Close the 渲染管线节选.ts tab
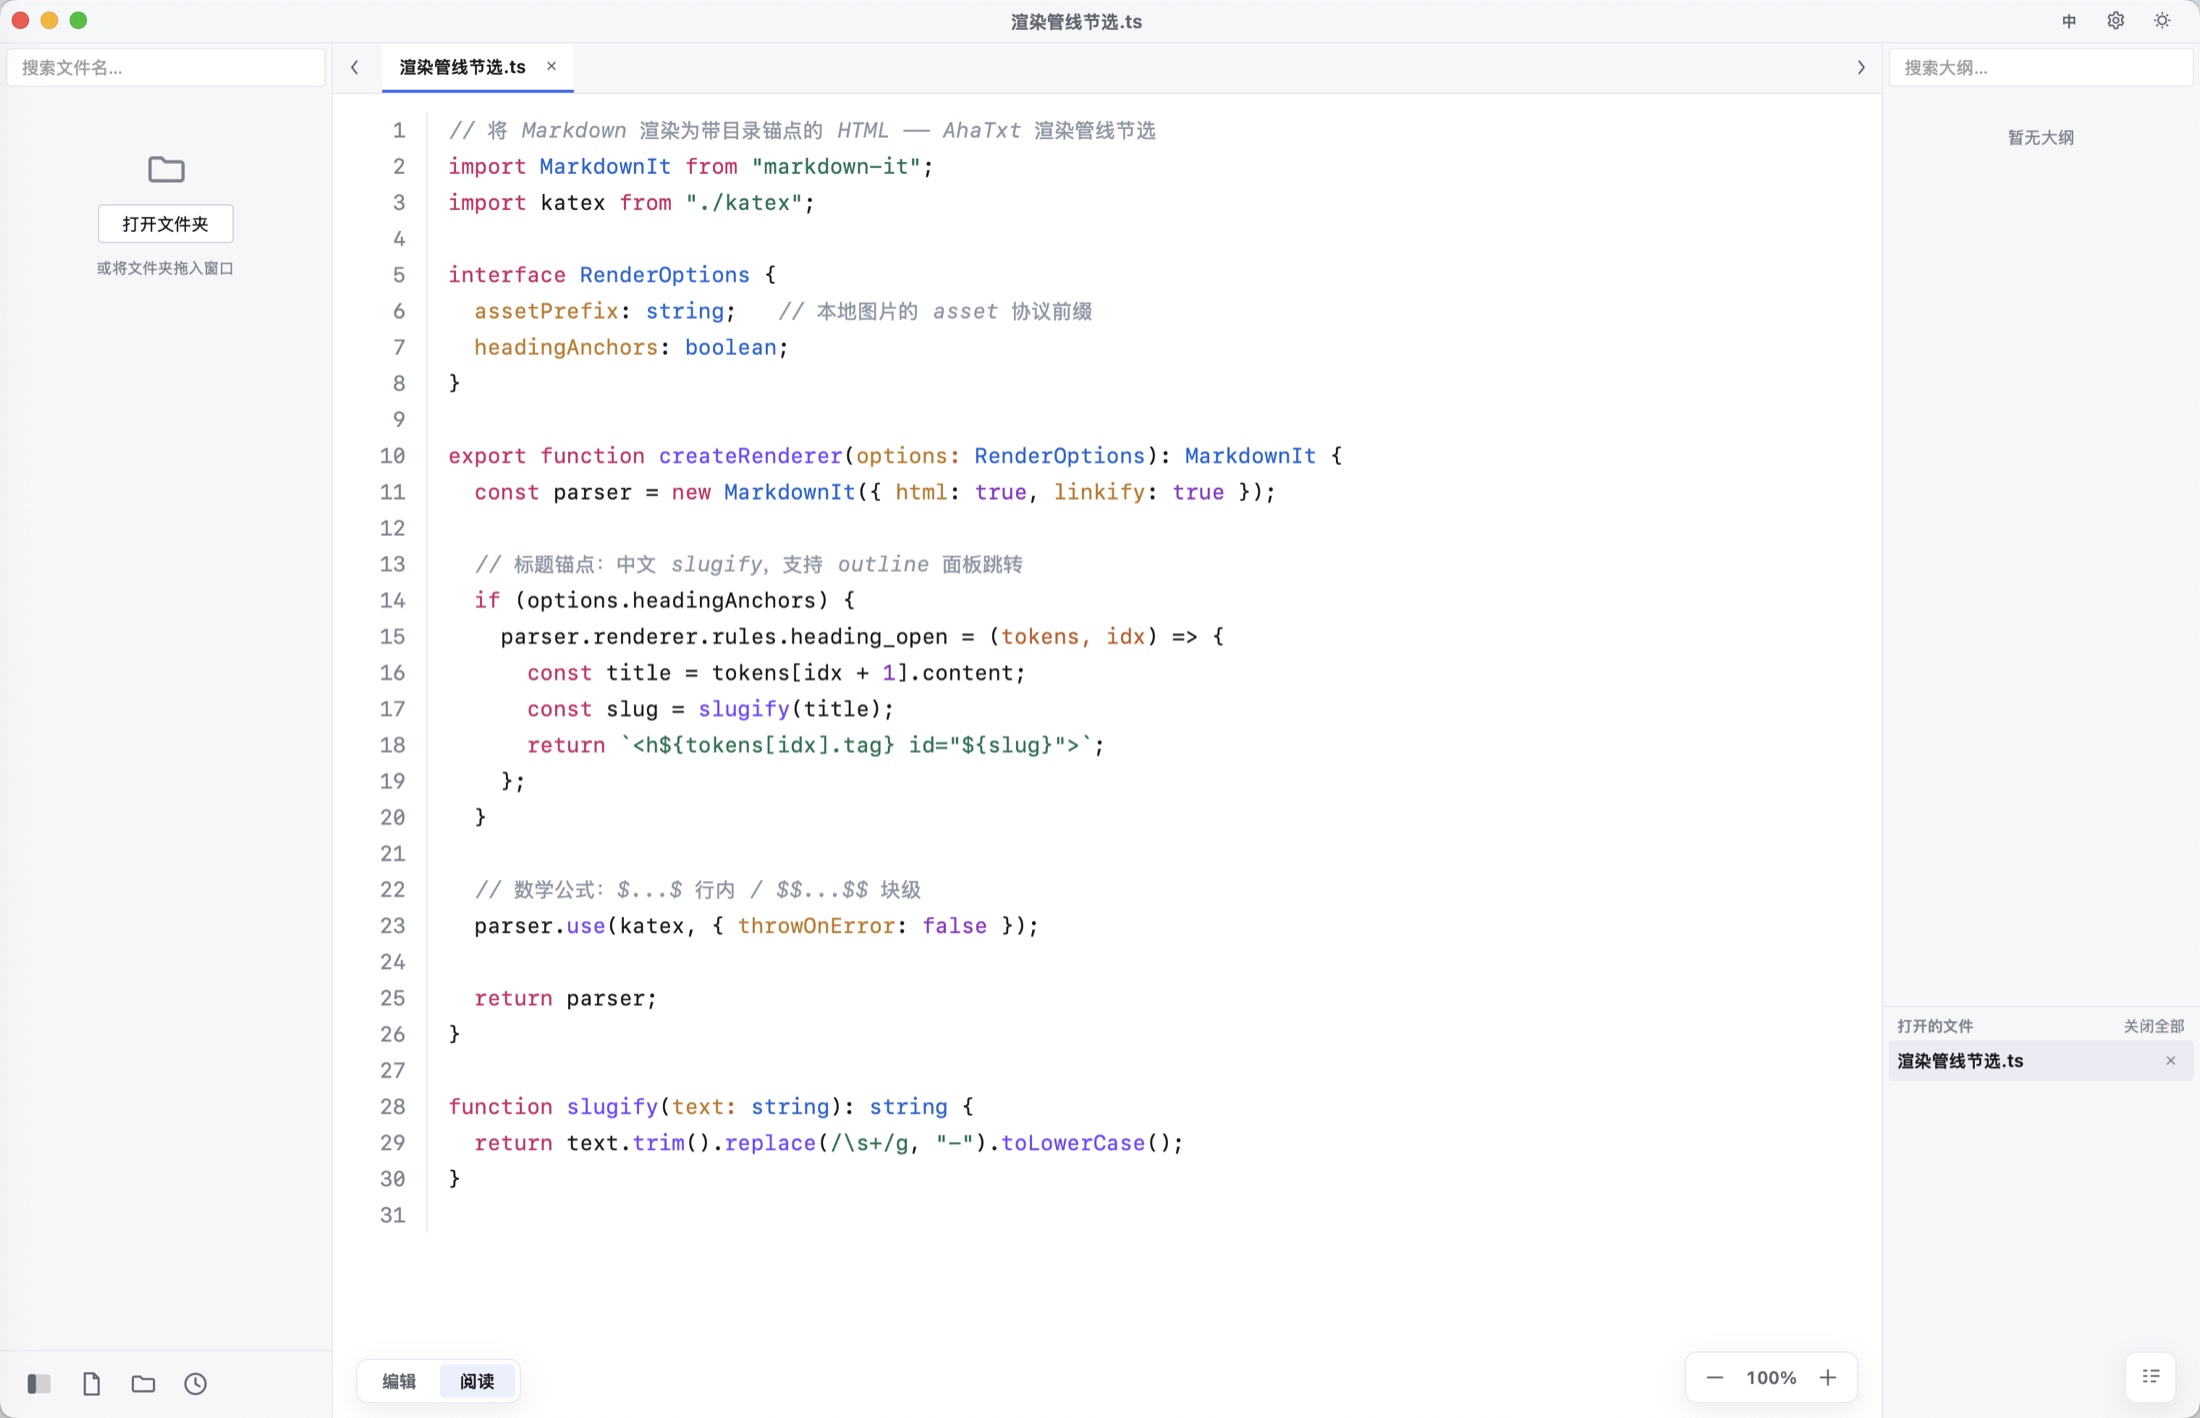The height and width of the screenshot is (1418, 2200). (551, 66)
